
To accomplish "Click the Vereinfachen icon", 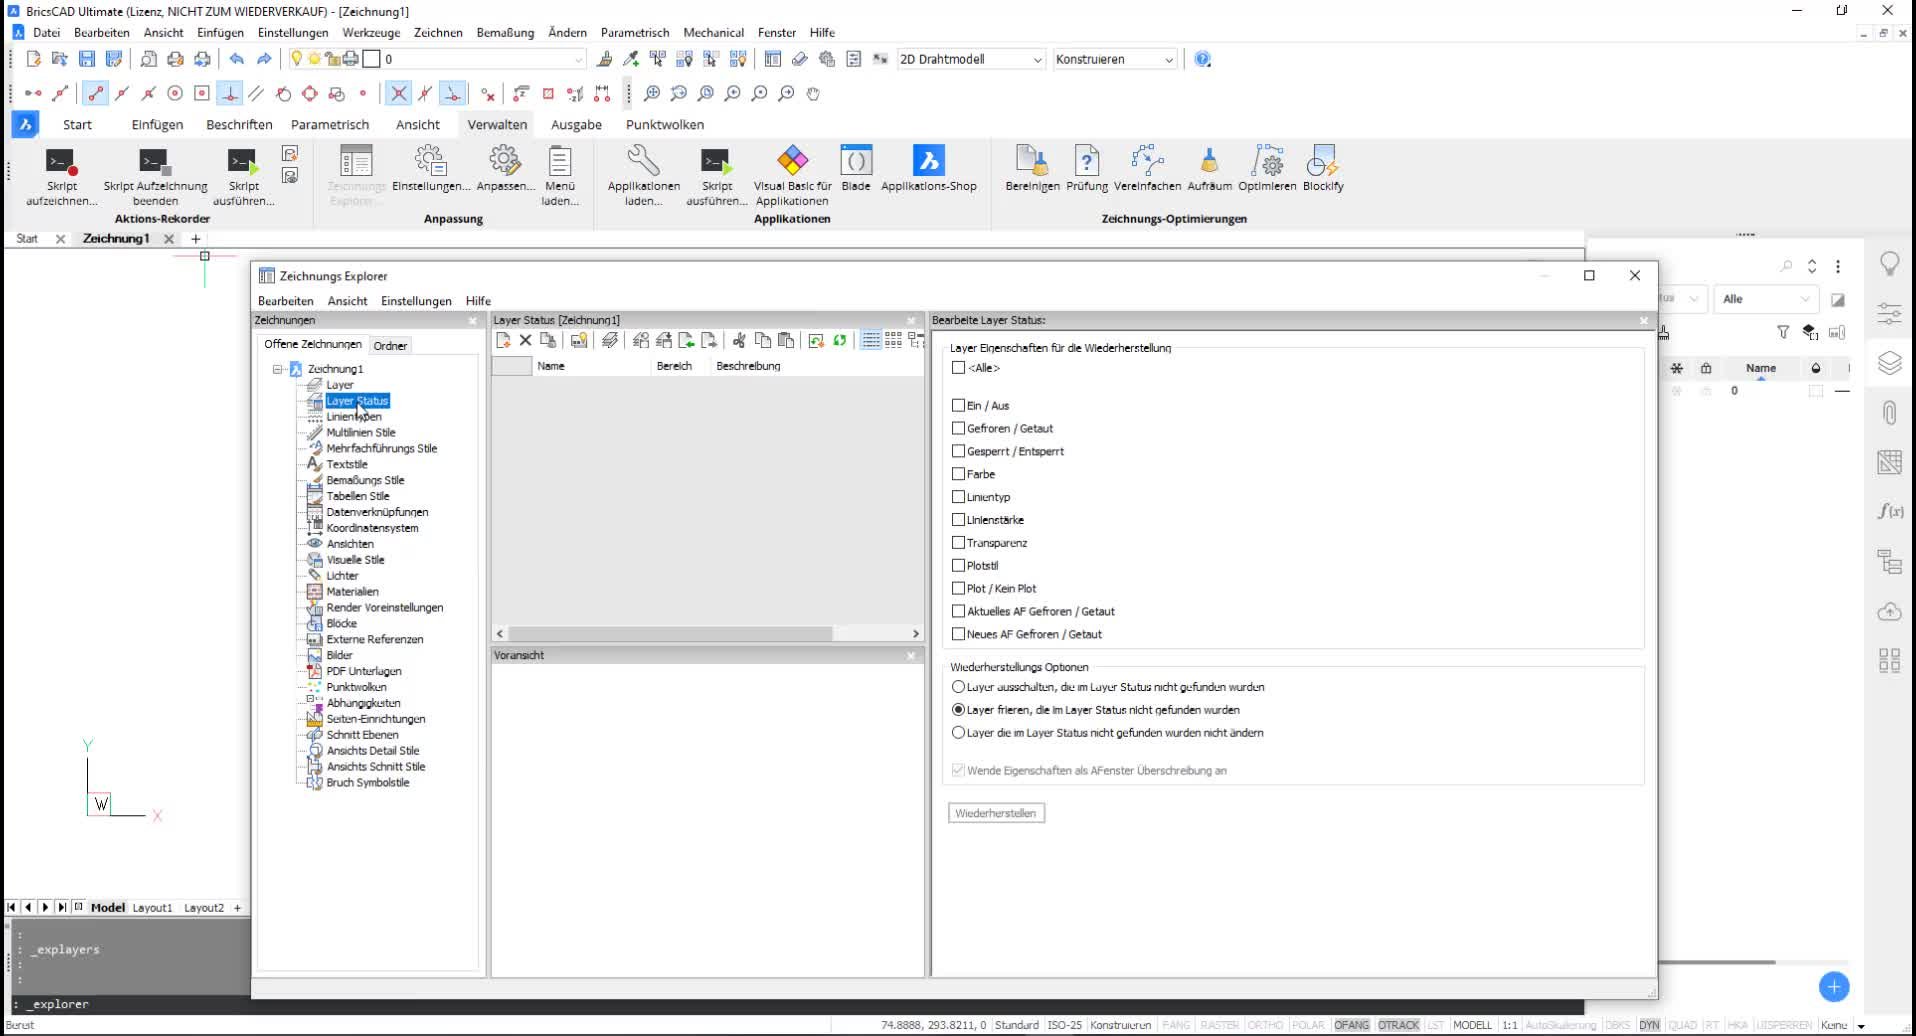I will 1147,162.
